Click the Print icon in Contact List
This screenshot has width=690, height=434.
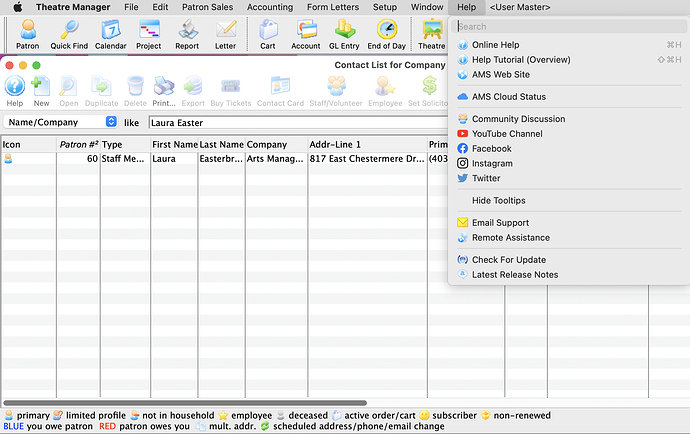[164, 91]
